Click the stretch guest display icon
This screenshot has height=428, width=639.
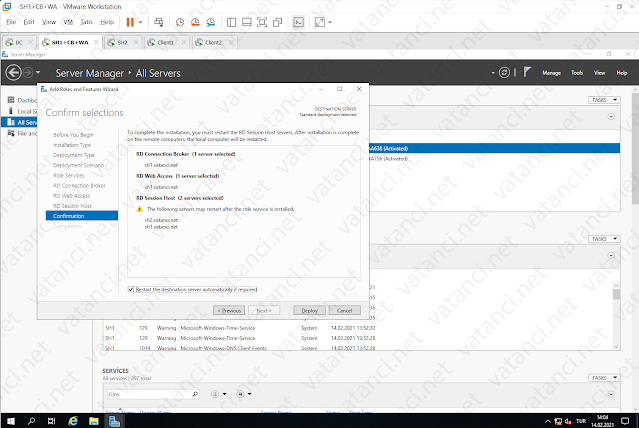(x=320, y=22)
